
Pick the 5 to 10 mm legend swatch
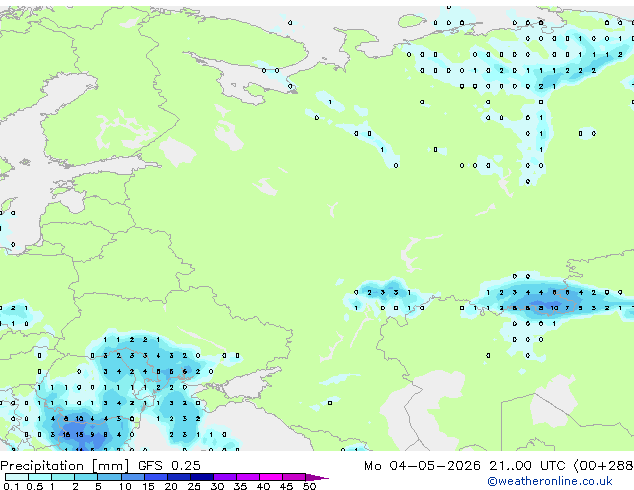point(109,477)
